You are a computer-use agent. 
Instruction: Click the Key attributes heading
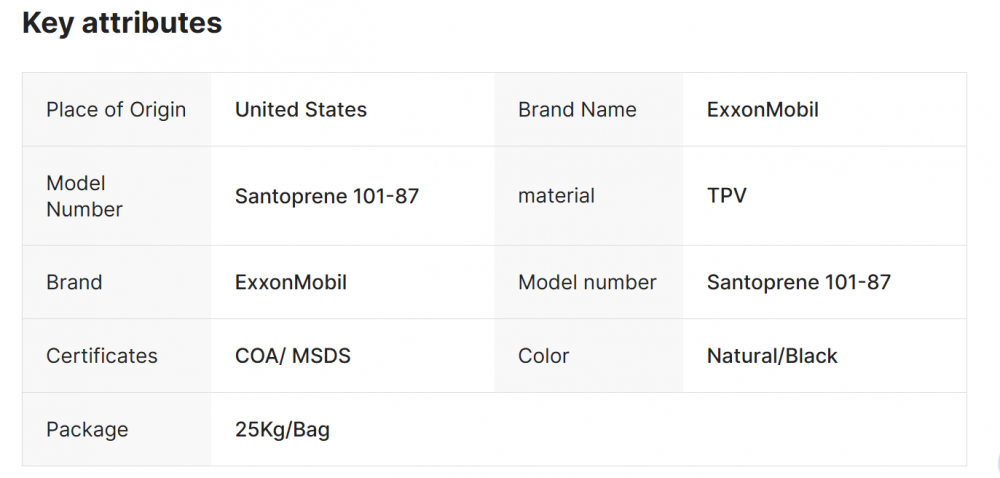click(122, 23)
